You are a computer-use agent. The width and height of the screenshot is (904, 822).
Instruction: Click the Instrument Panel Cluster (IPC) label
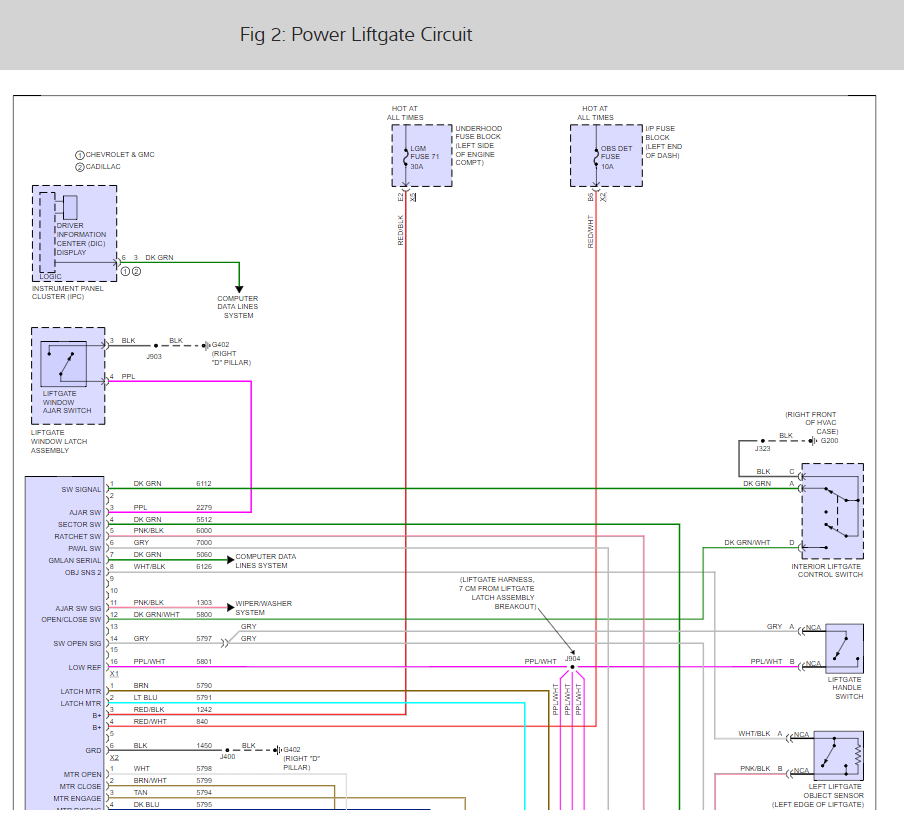tap(67, 292)
